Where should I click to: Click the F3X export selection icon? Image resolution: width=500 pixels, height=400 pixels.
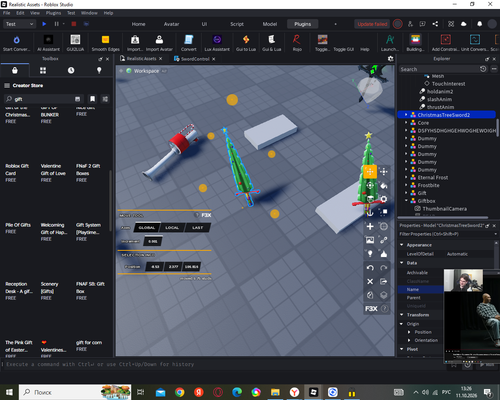(x=384, y=282)
